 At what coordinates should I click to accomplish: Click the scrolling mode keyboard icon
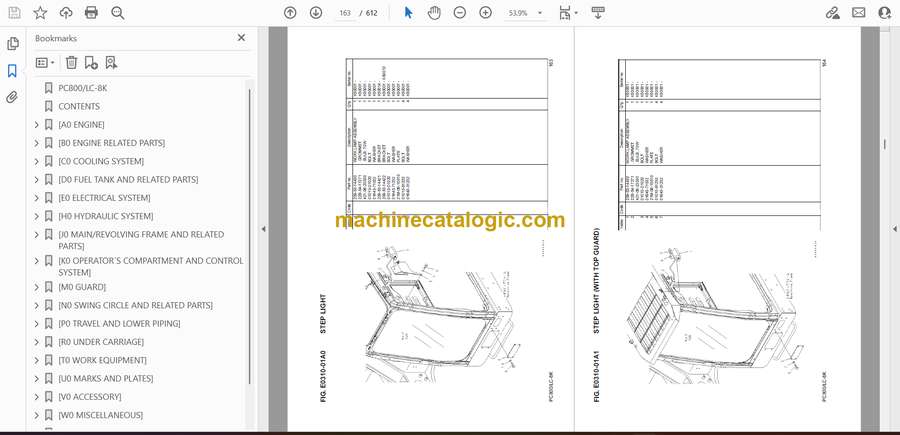pos(598,13)
